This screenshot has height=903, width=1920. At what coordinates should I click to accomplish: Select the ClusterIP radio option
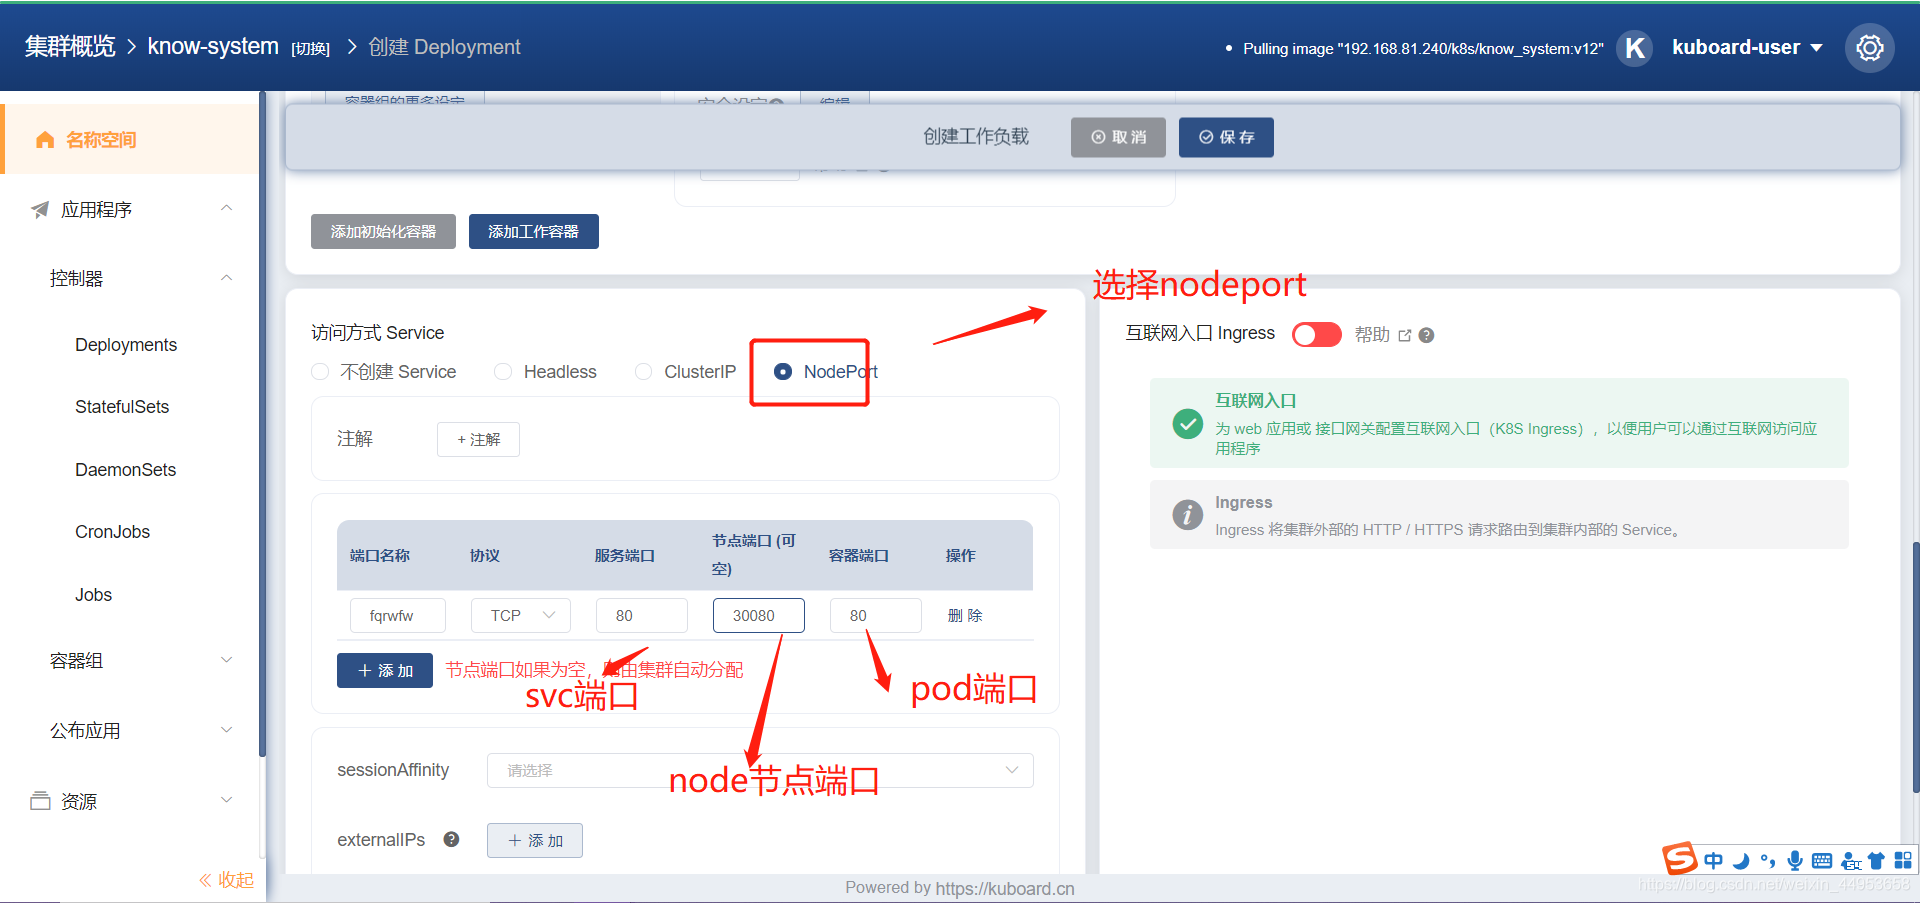tap(686, 372)
